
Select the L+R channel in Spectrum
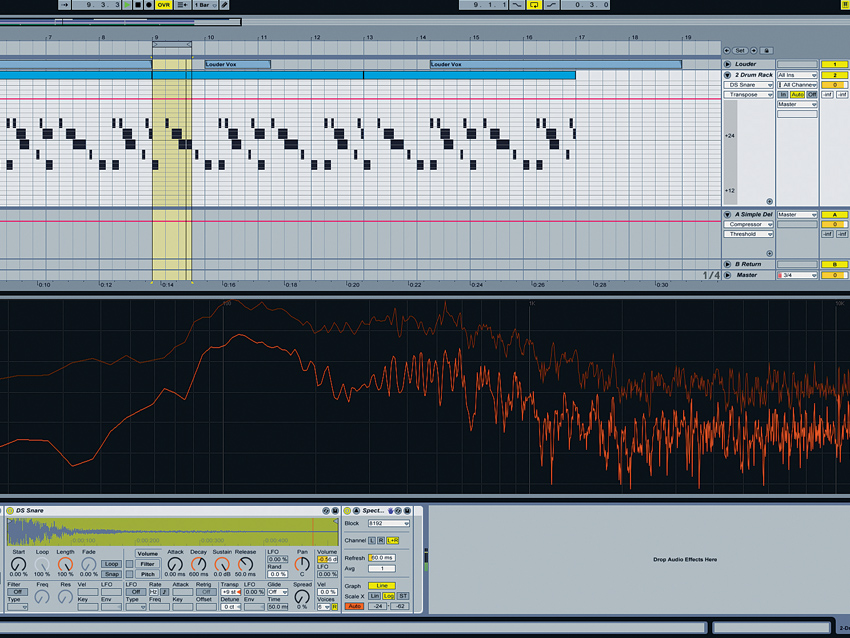click(x=393, y=540)
